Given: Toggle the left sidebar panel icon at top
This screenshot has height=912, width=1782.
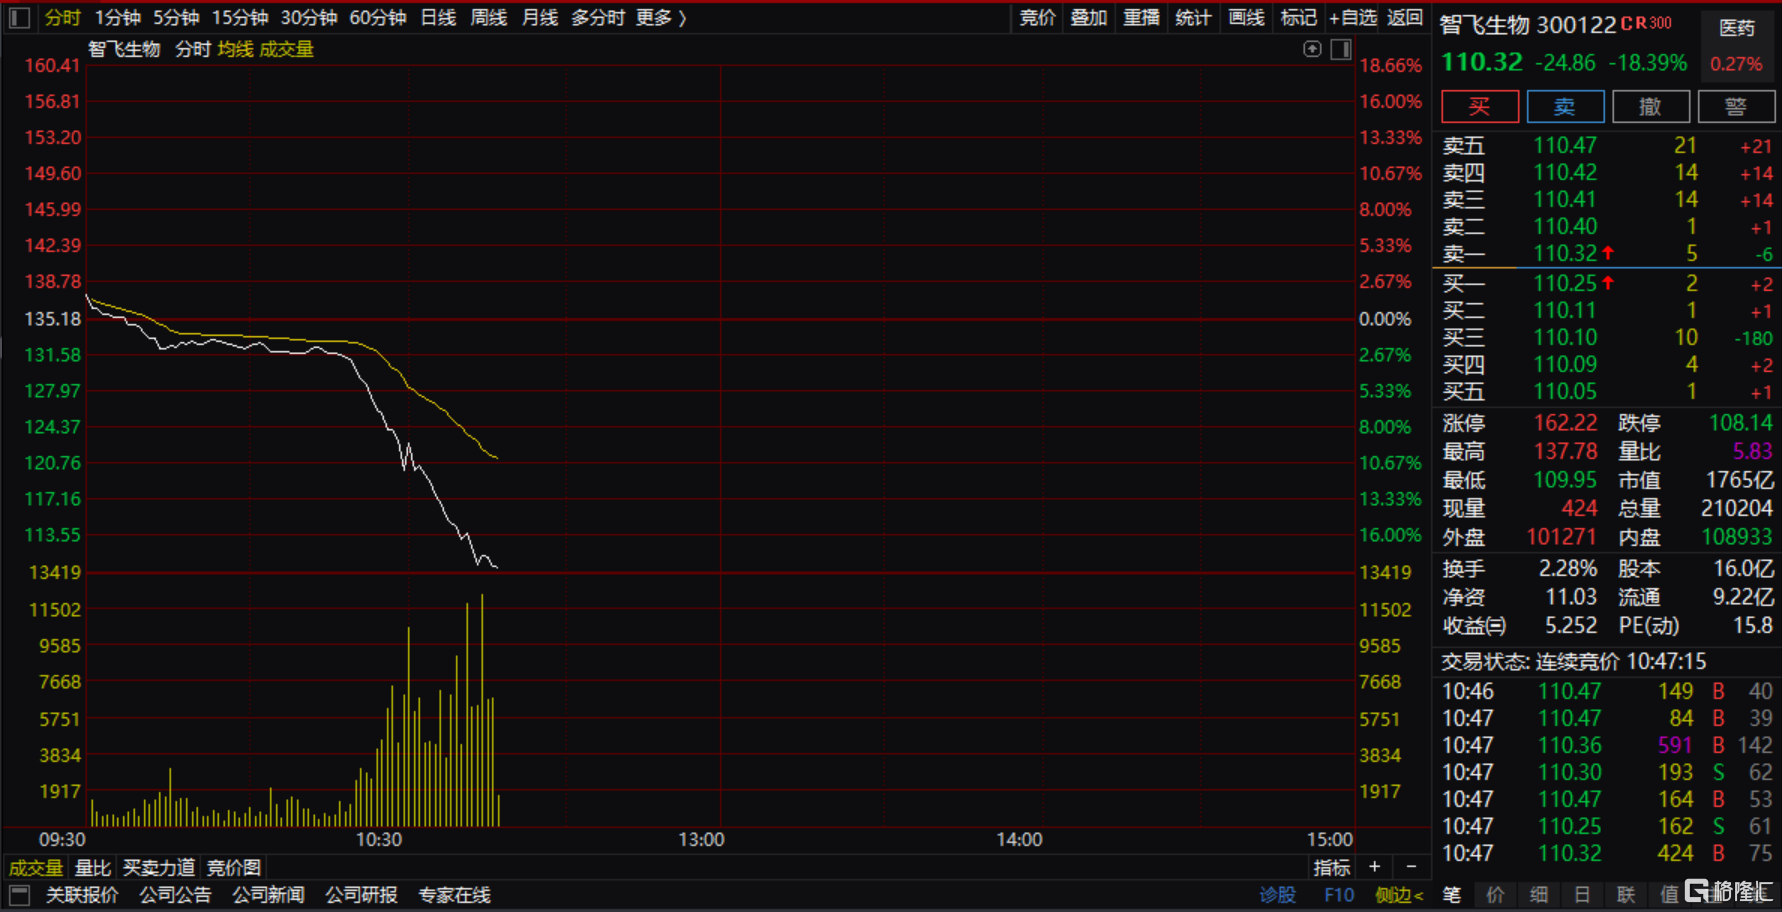Looking at the screenshot, I should pos(19,17).
